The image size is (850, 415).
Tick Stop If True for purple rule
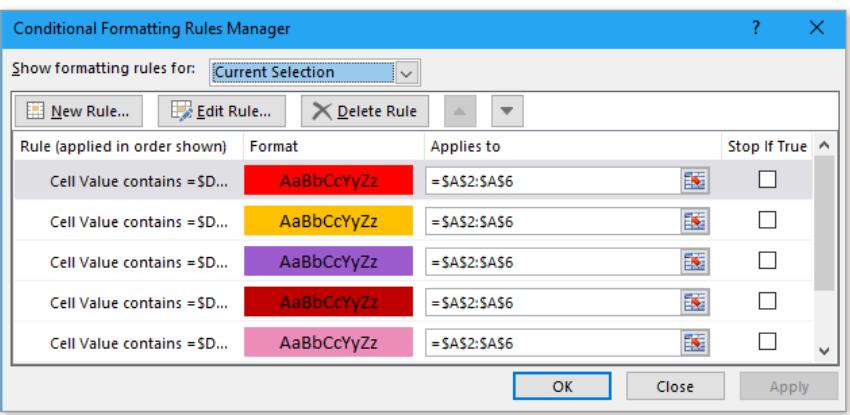(x=768, y=260)
